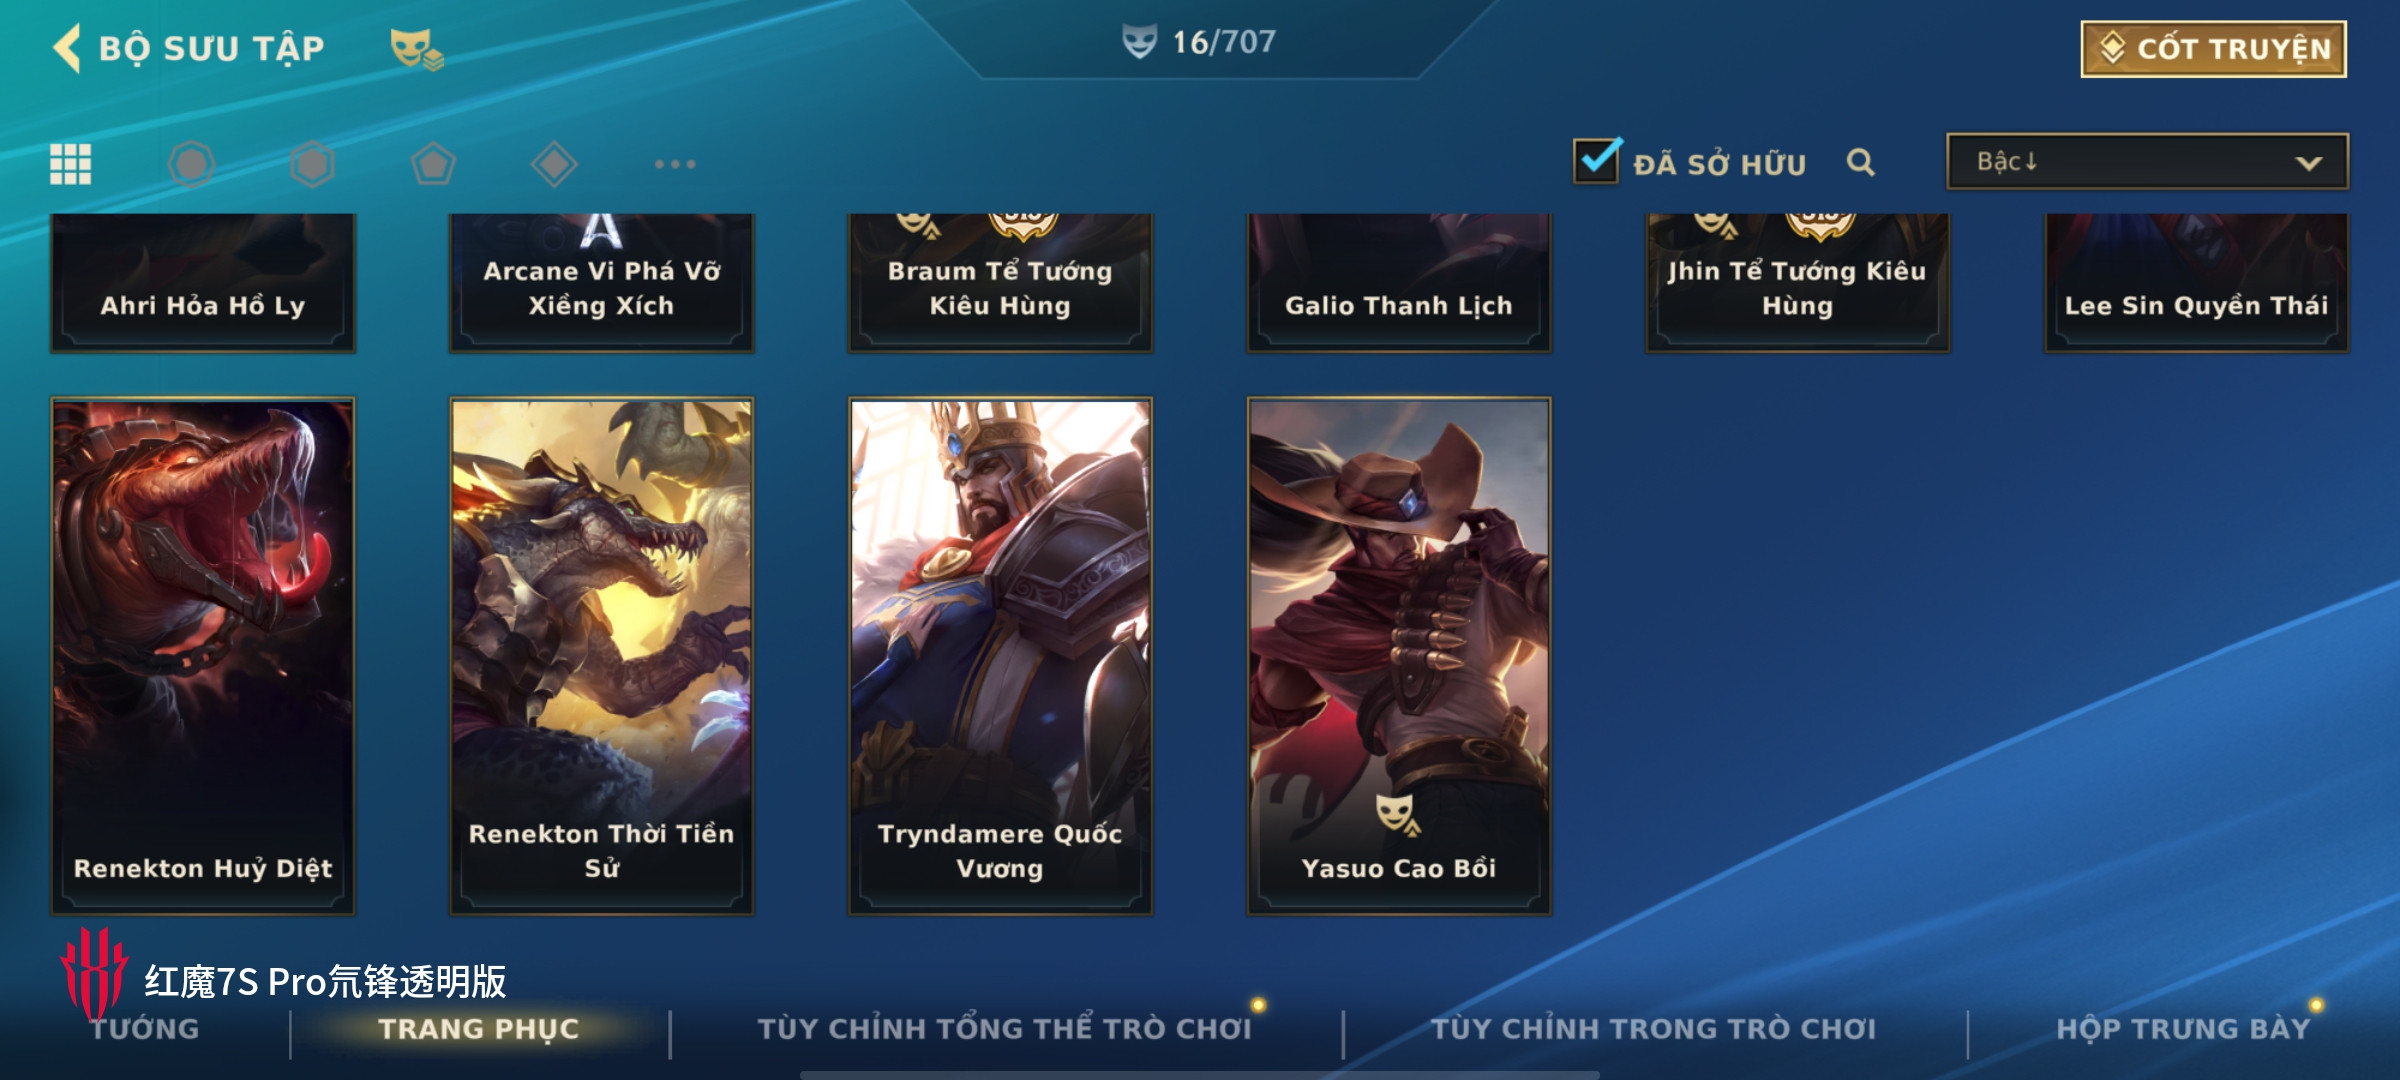The image size is (2400, 1080).
Task: Filter by the diamond rarity icon
Action: (554, 164)
